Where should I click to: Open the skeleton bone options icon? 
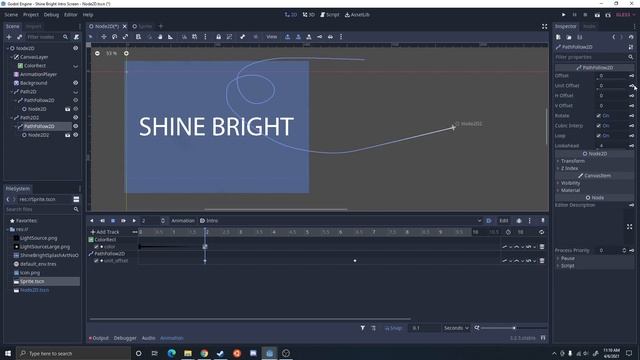[x=242, y=37]
